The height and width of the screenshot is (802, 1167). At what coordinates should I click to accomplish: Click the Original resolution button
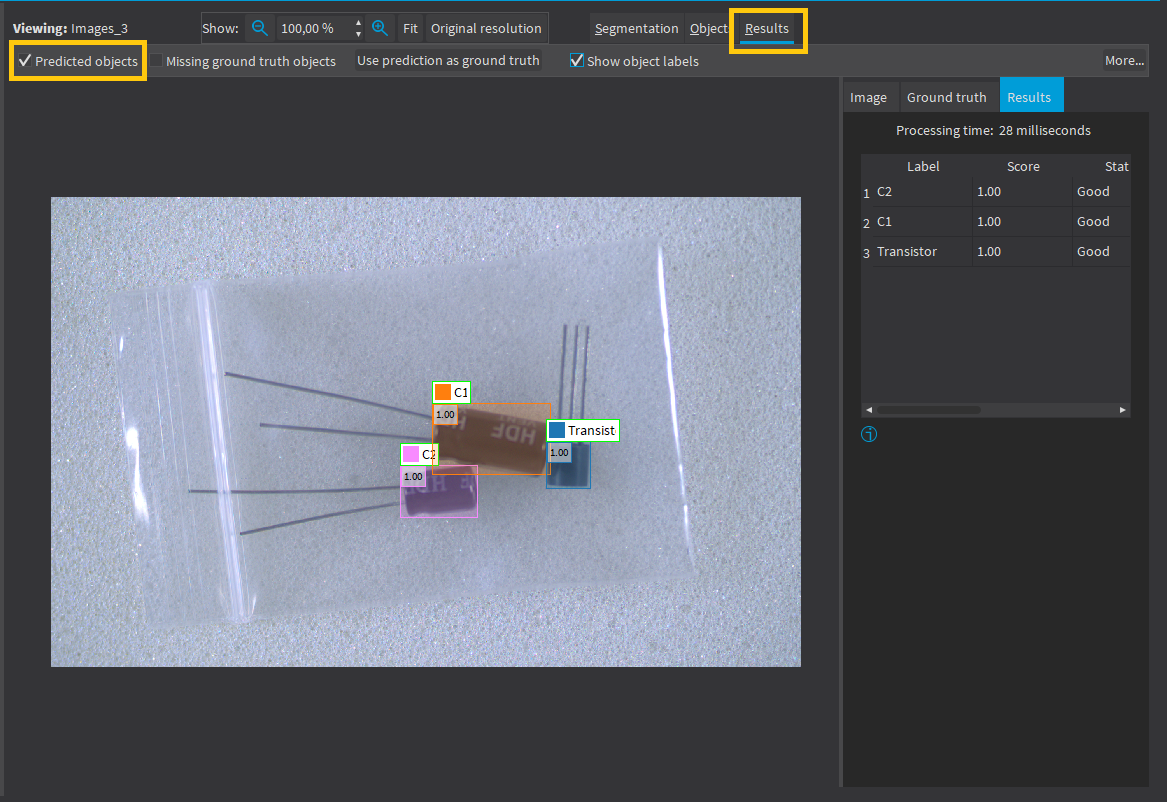486,28
